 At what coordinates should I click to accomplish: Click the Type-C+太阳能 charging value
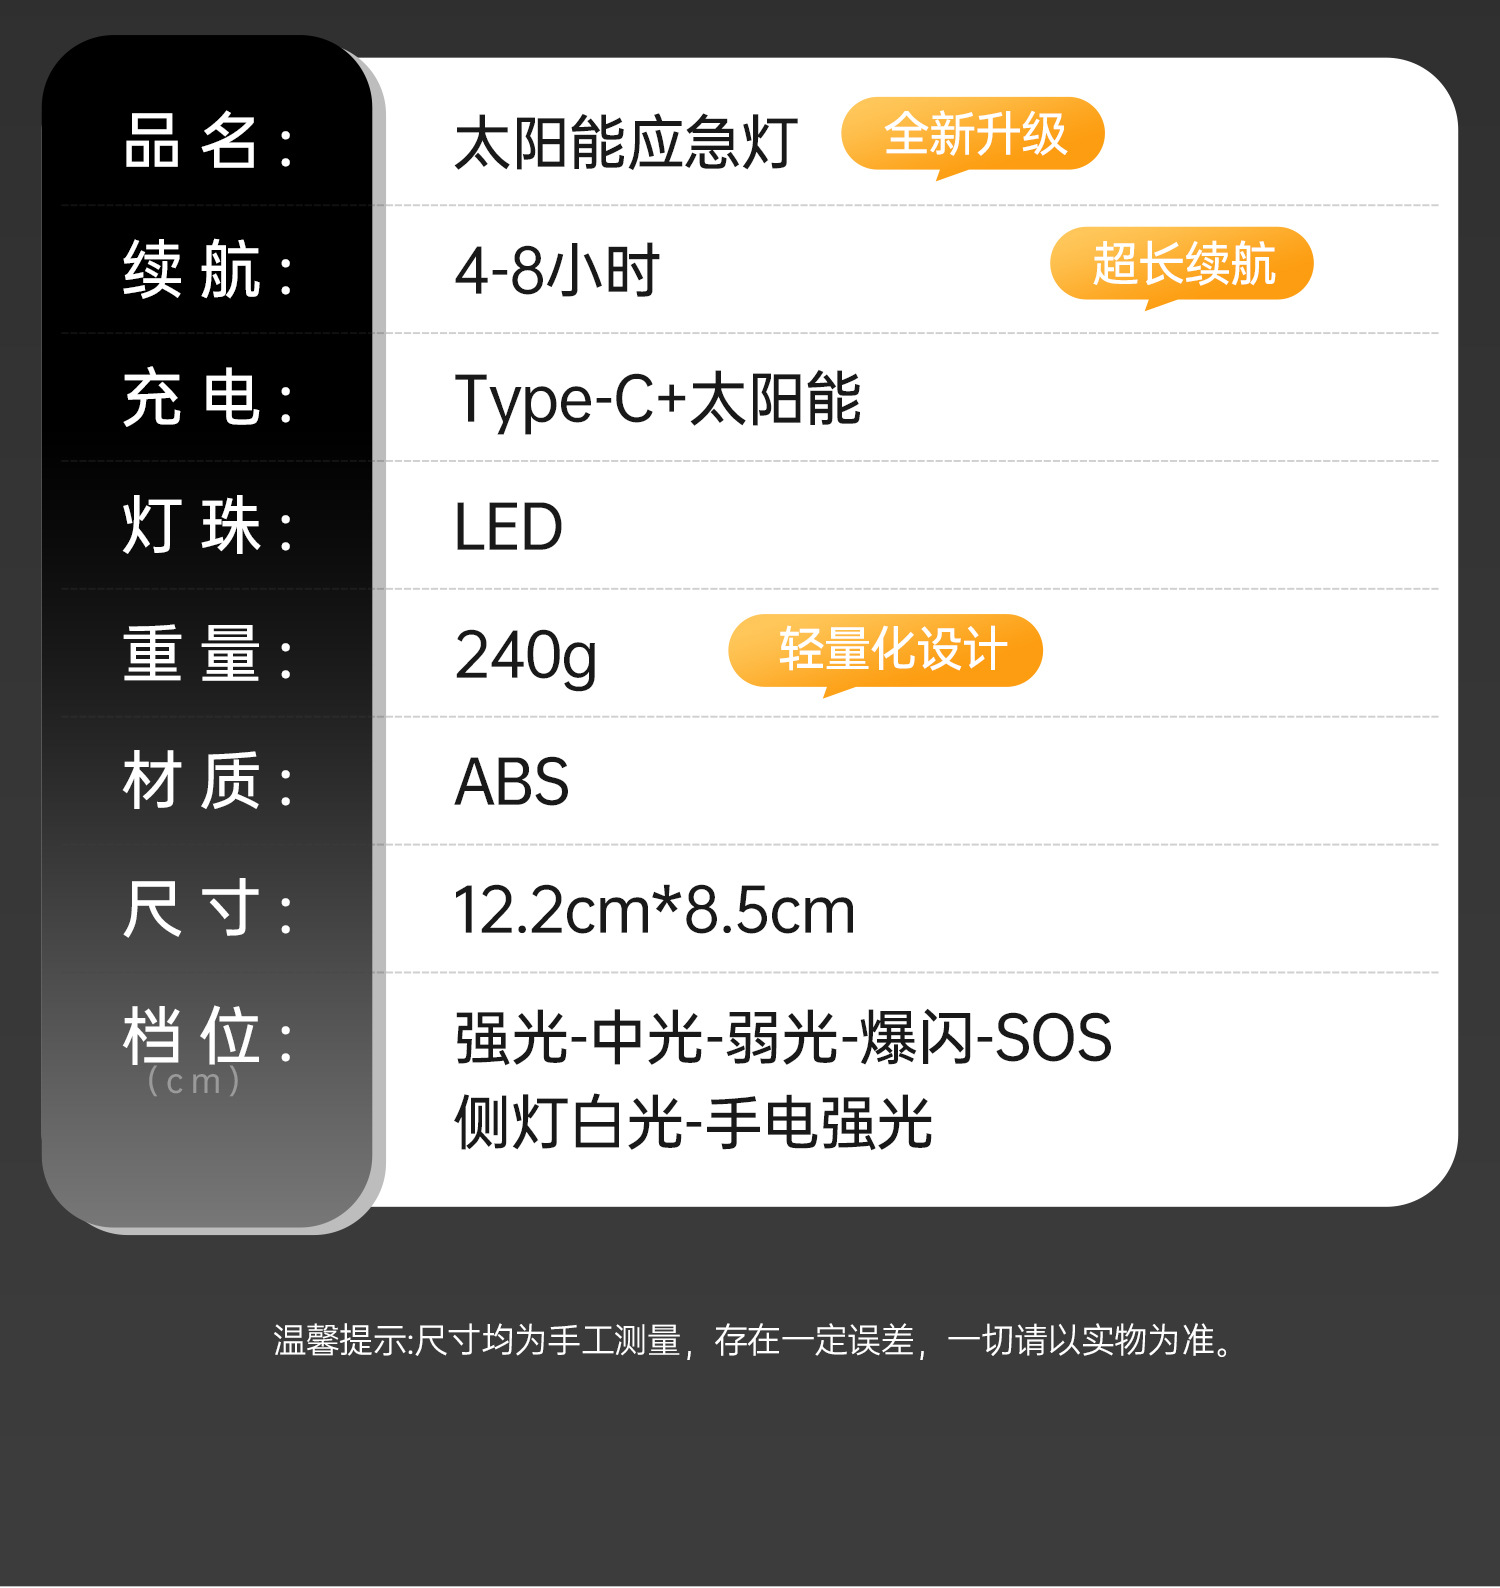[657, 398]
